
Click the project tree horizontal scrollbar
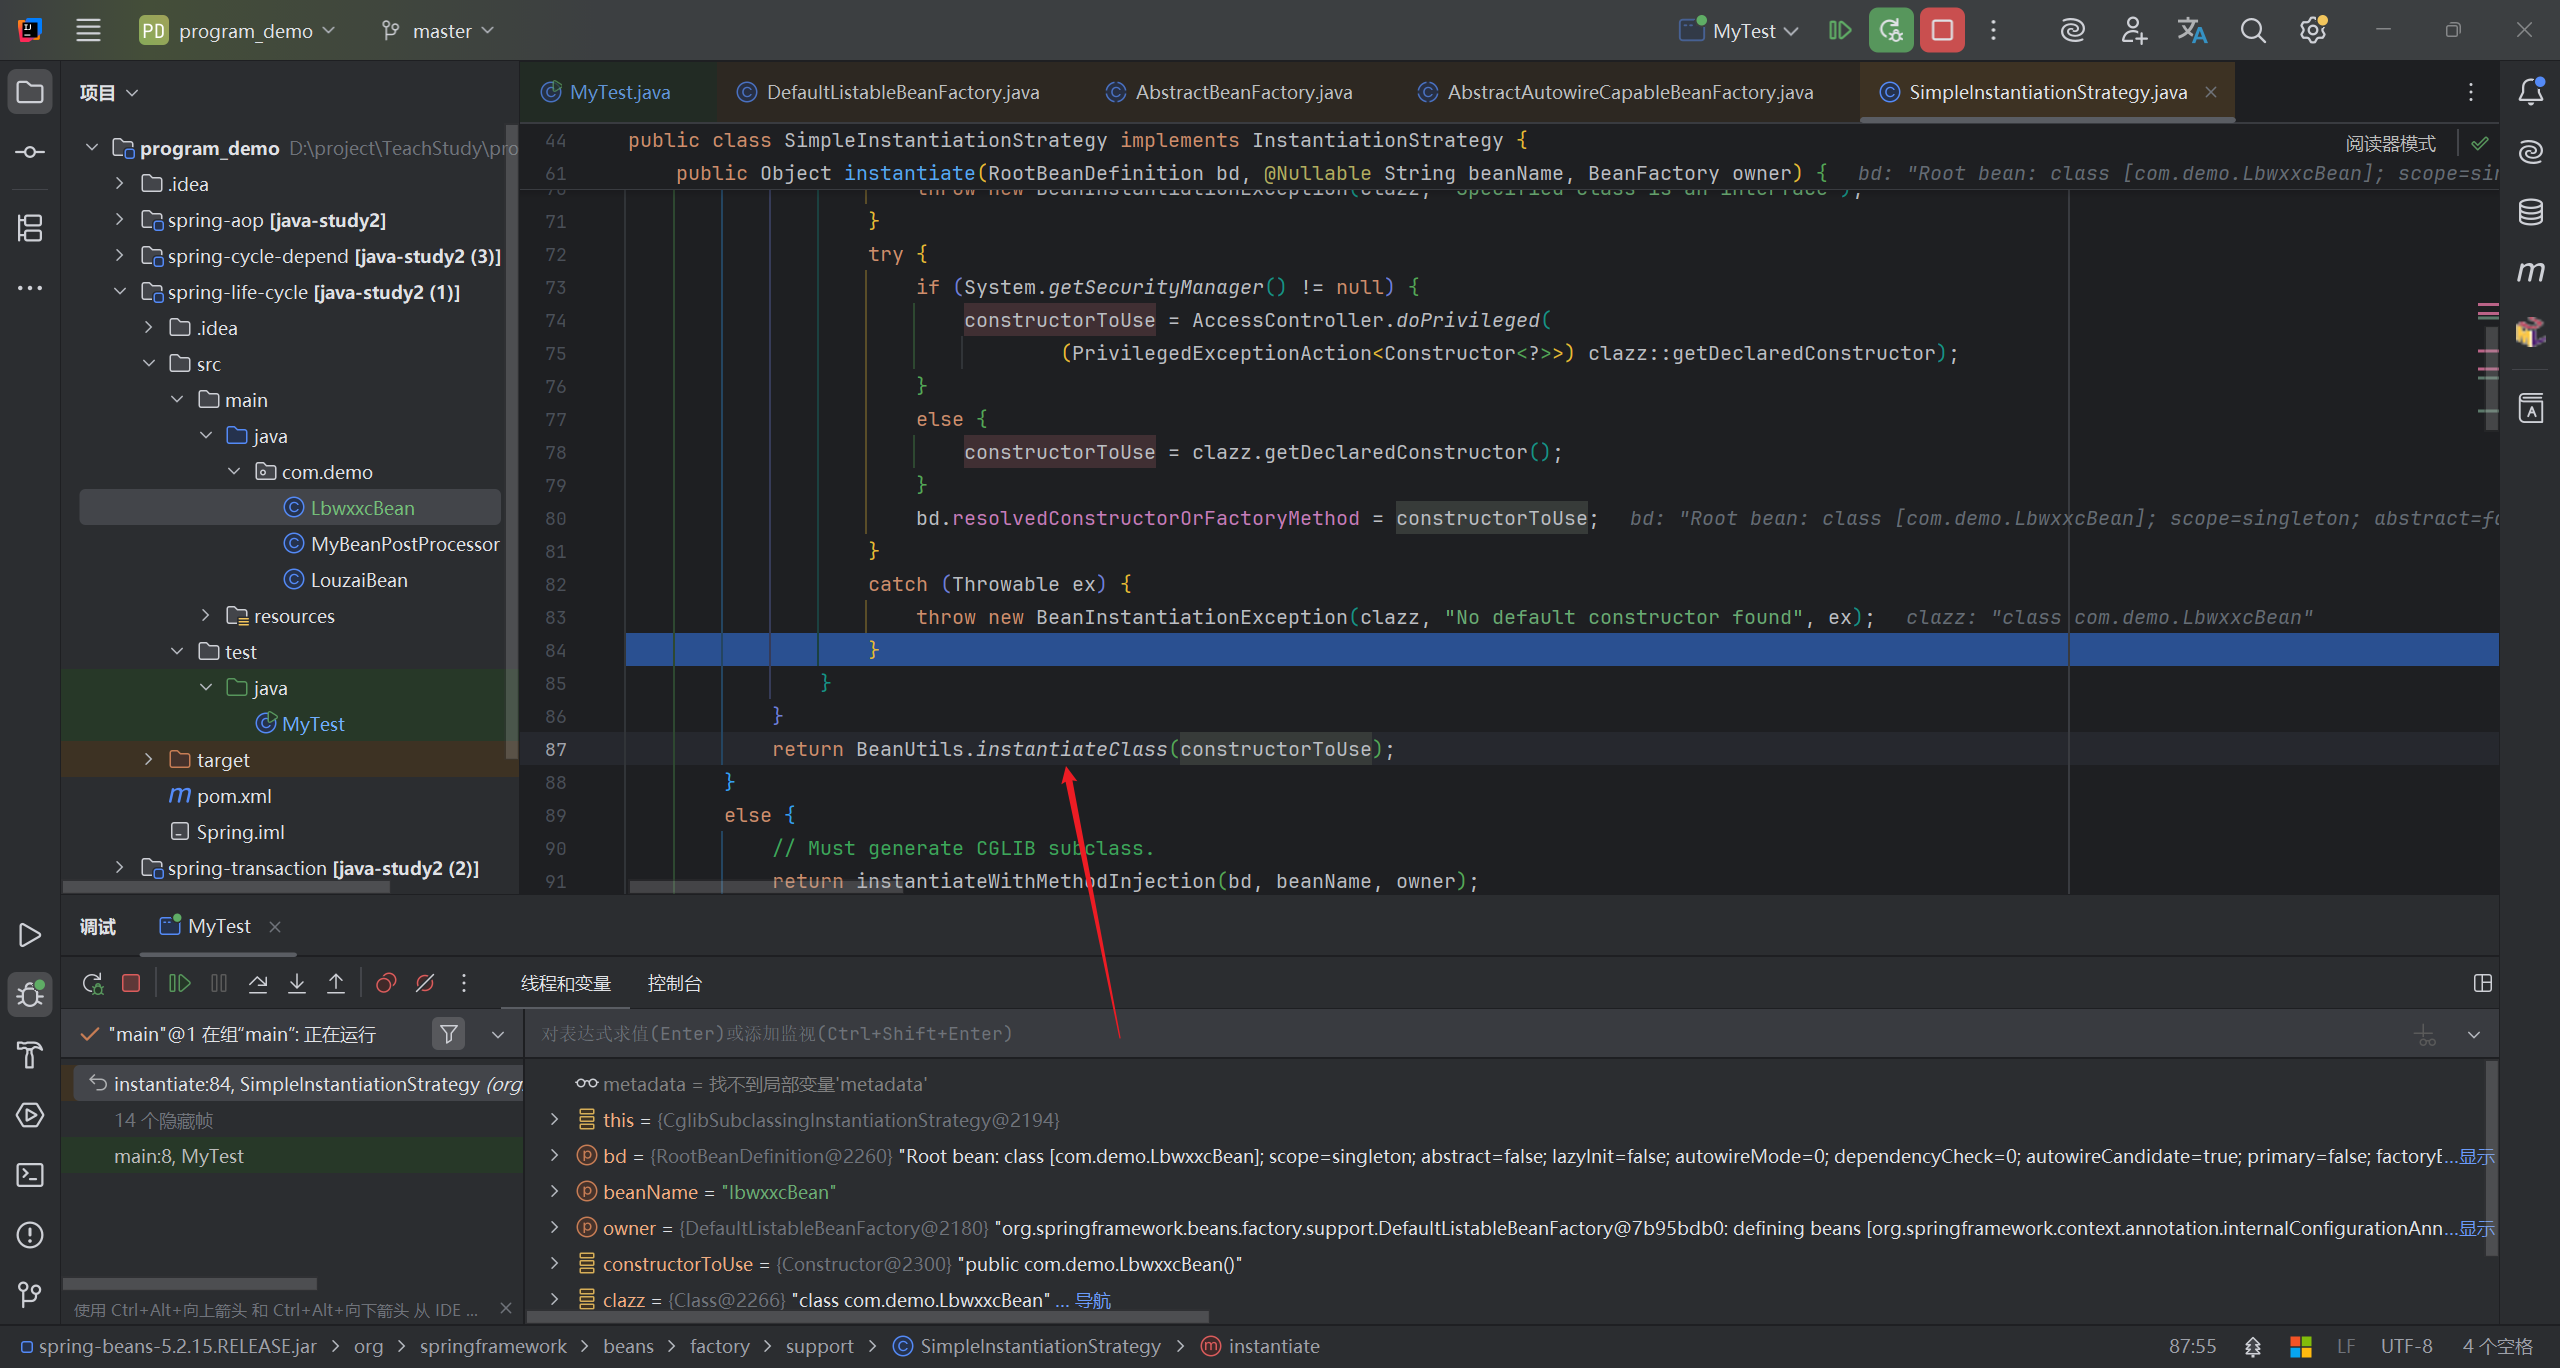pos(226,887)
